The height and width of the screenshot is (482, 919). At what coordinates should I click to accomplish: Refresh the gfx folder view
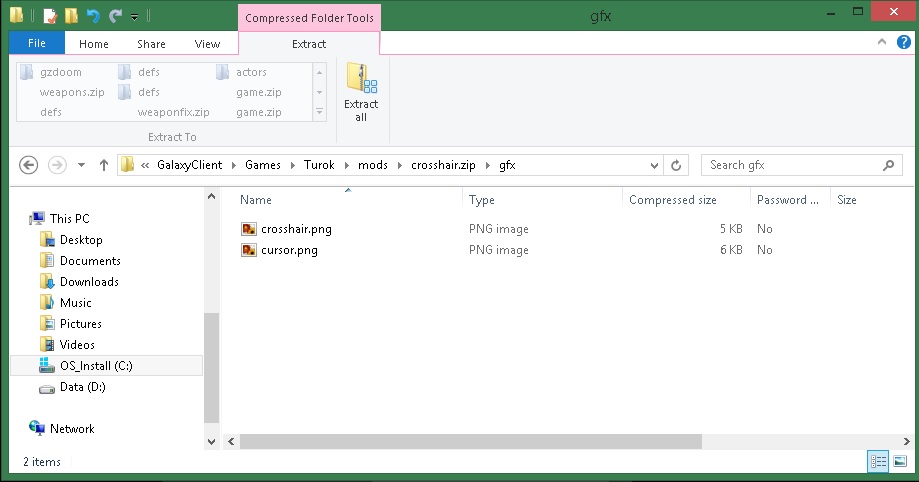(676, 165)
